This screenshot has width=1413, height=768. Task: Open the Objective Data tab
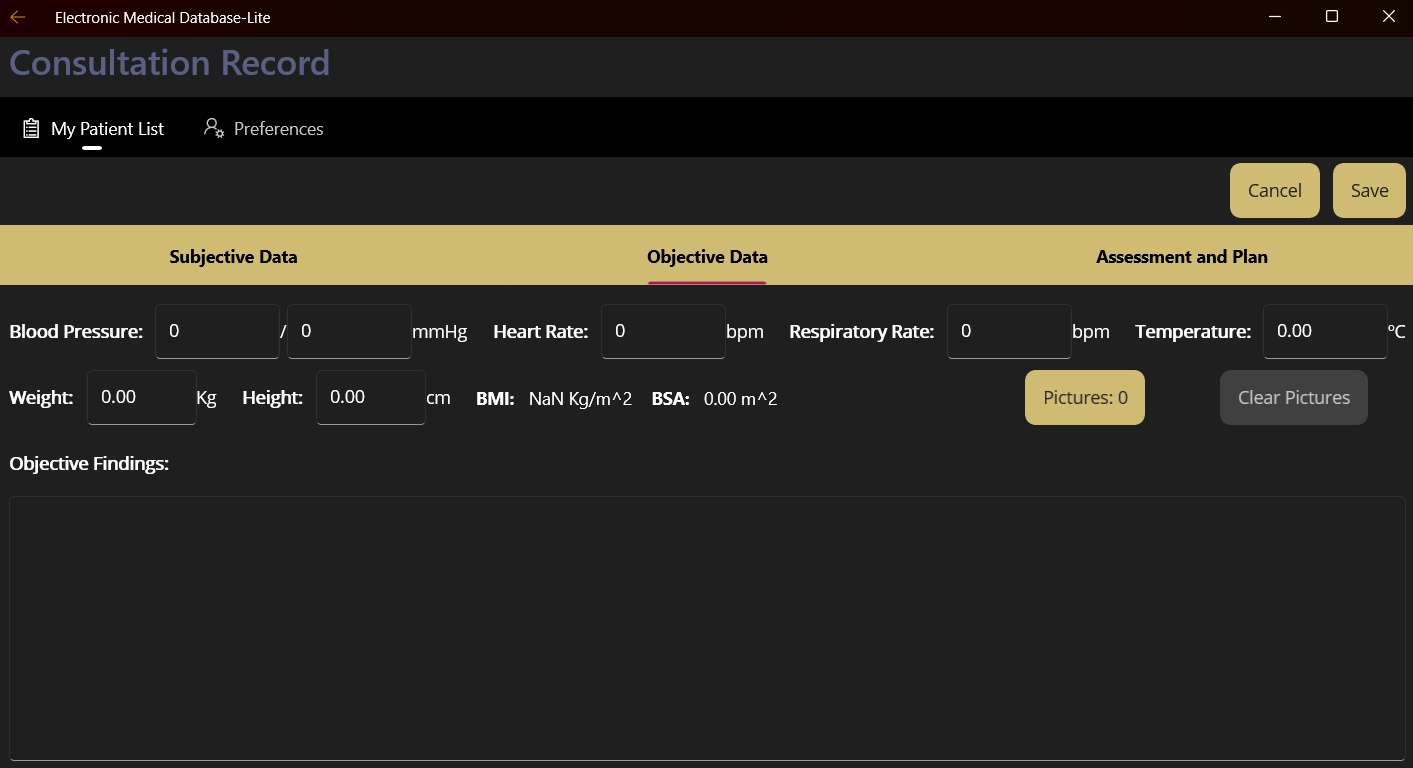point(707,256)
